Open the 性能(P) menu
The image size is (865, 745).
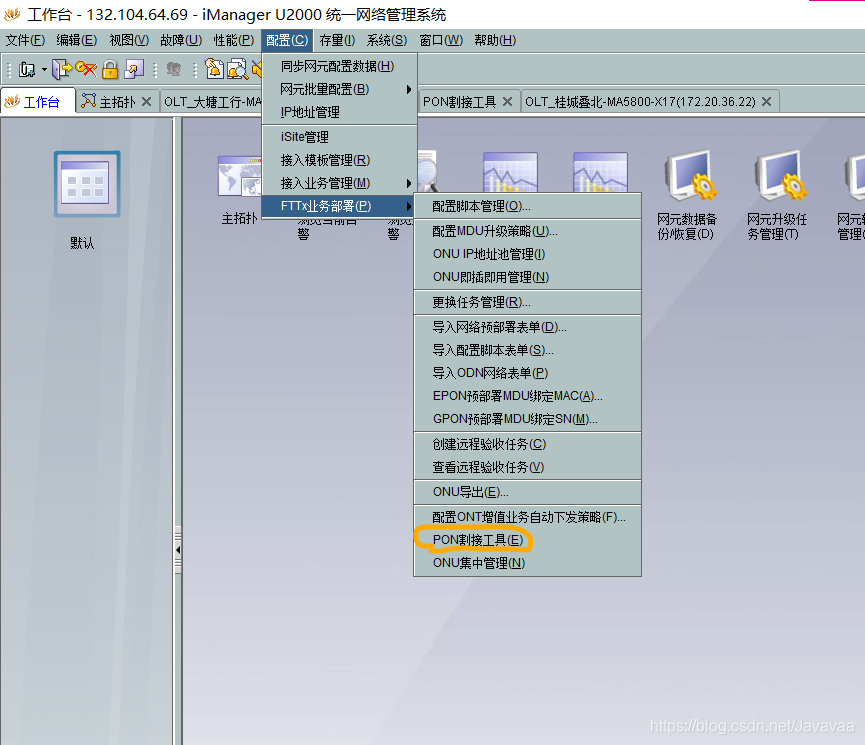coord(234,40)
